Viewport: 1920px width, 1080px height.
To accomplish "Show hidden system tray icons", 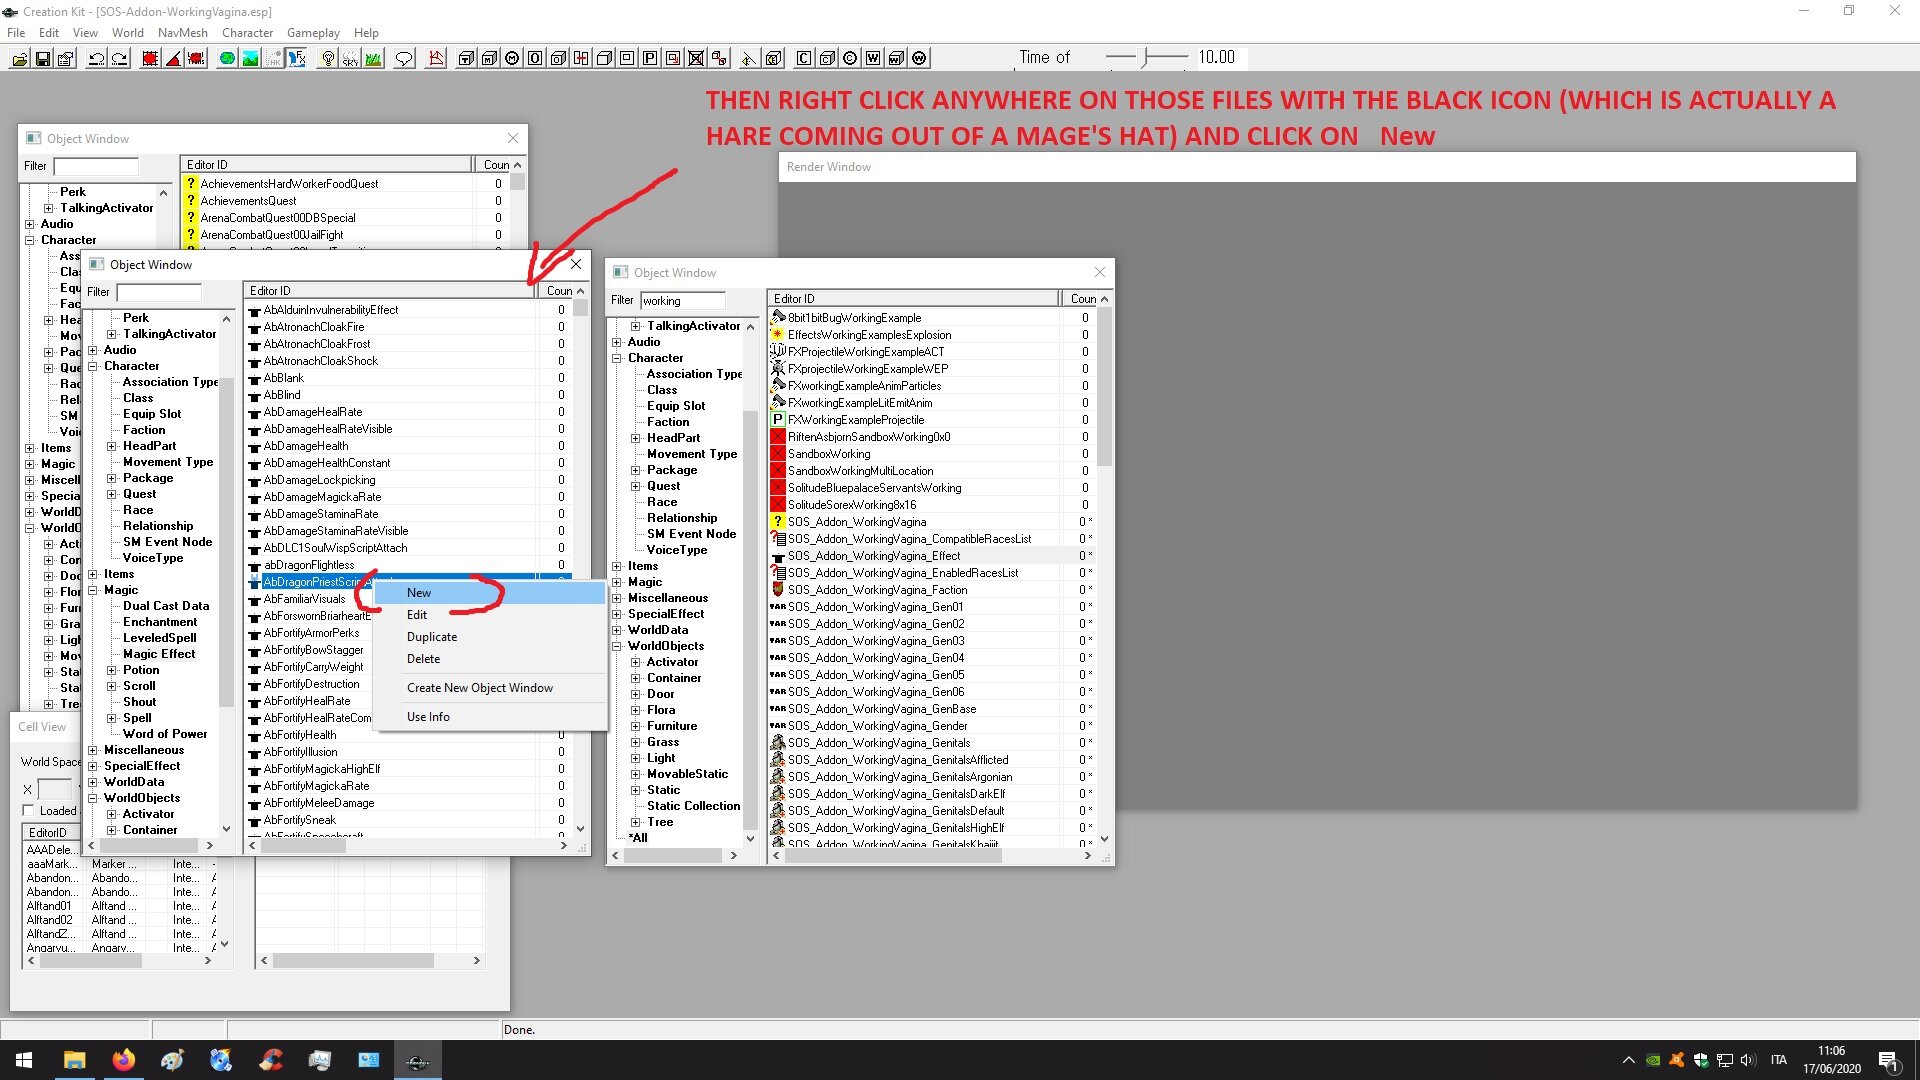I will point(1628,1060).
